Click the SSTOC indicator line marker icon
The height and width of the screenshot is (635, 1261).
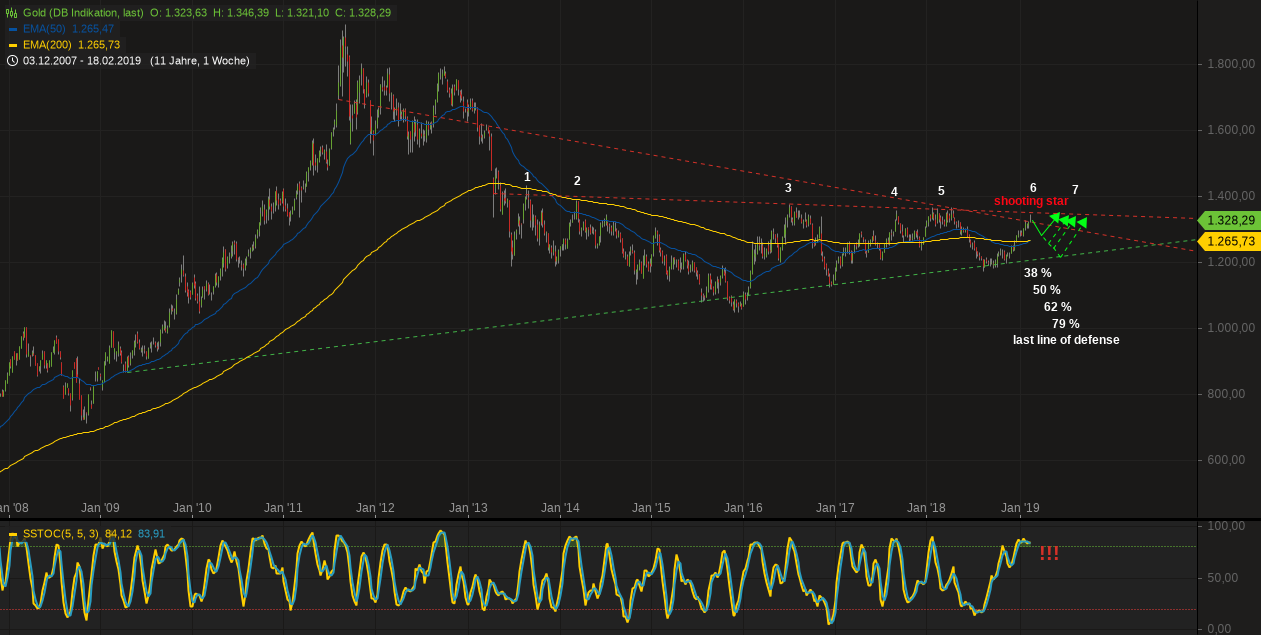click(x=13, y=534)
